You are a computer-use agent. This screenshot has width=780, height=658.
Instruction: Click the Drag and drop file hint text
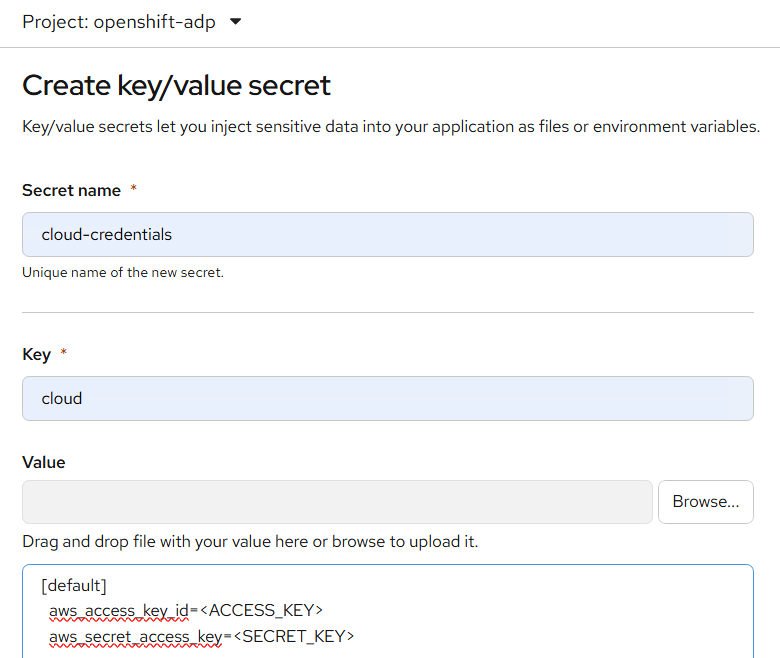[250, 542]
